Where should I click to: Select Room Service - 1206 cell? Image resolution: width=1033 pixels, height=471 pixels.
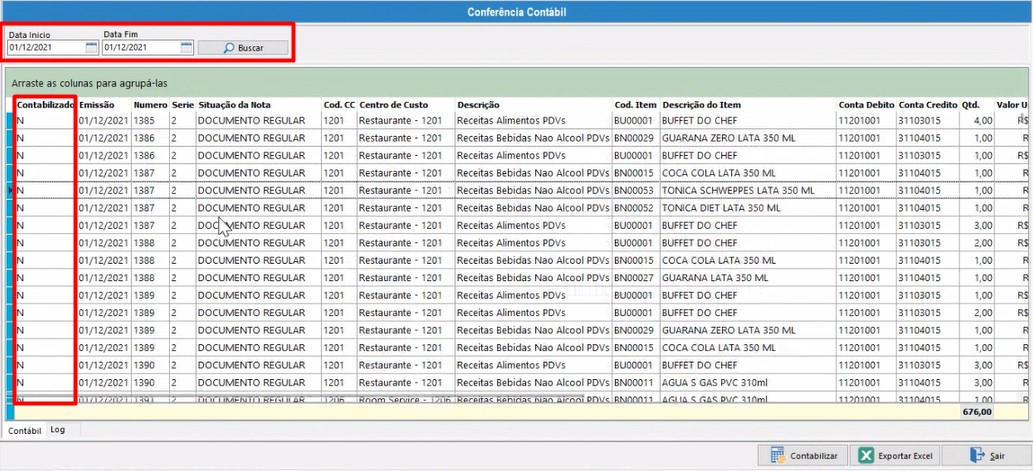[x=405, y=399]
